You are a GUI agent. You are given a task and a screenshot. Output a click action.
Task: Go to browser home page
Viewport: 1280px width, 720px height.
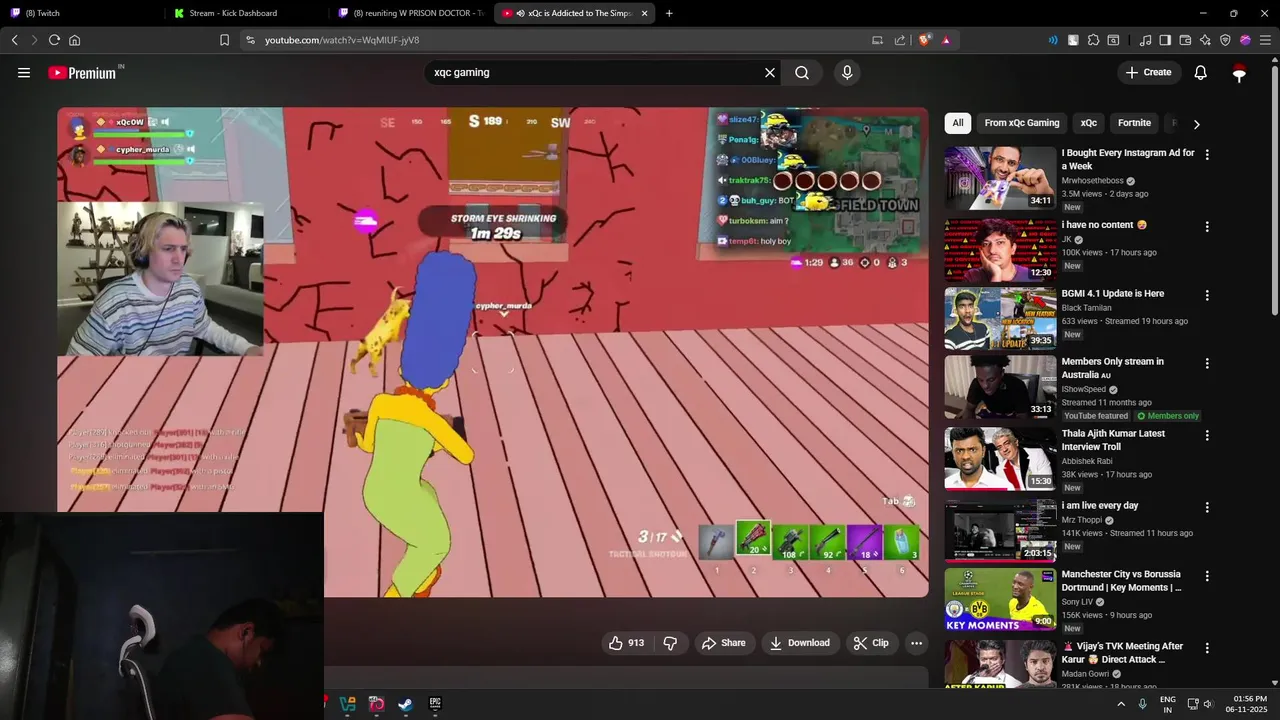point(74,40)
